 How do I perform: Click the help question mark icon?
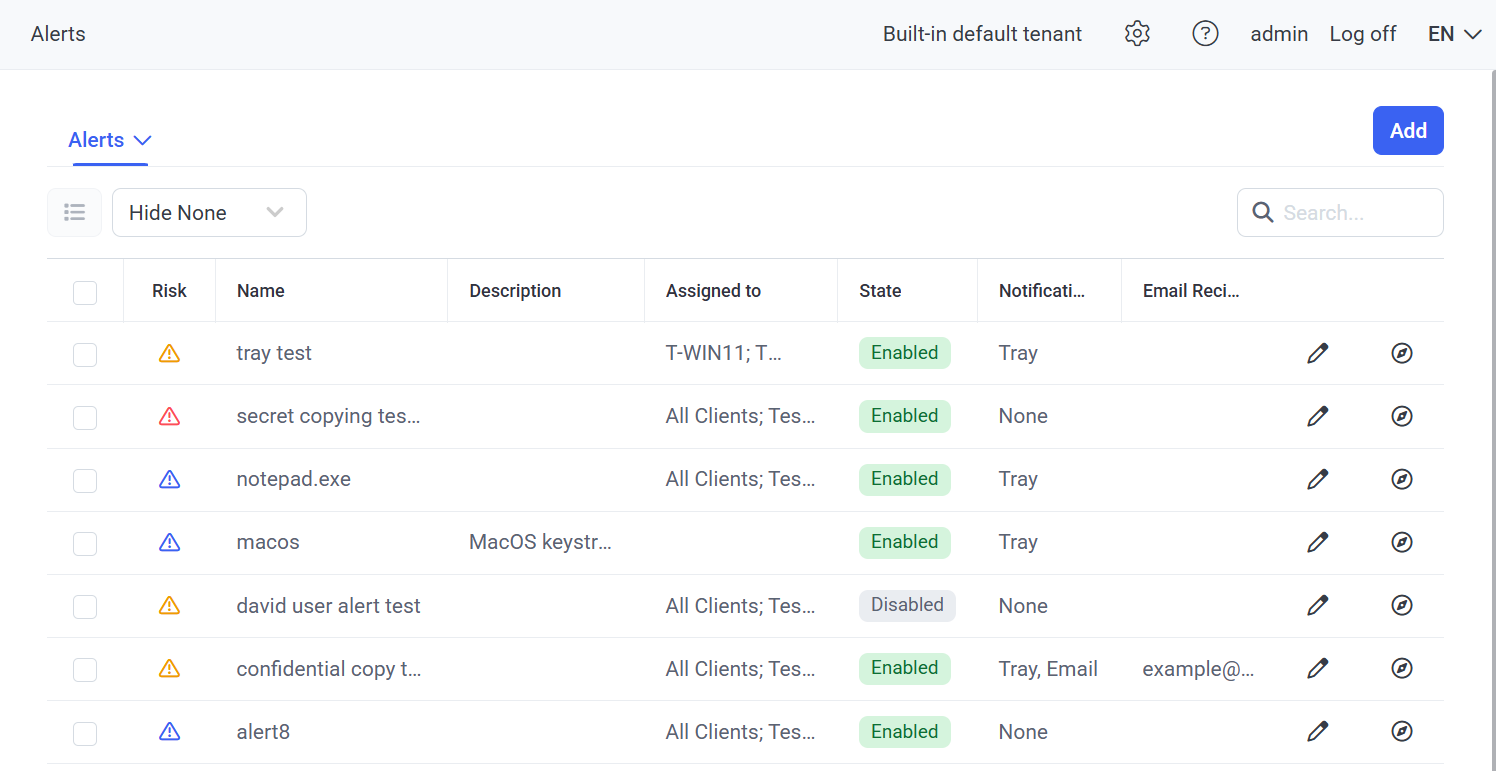point(1205,34)
